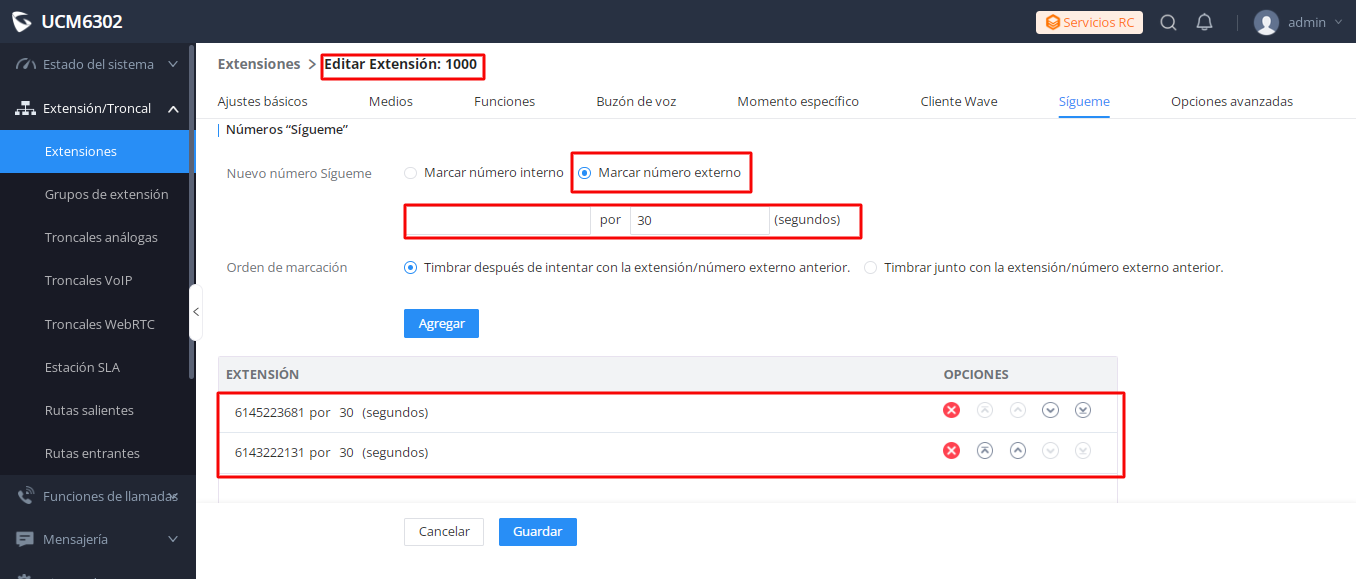
Task: Collapse Extensión/Troncal menu
Action: click(x=97, y=108)
